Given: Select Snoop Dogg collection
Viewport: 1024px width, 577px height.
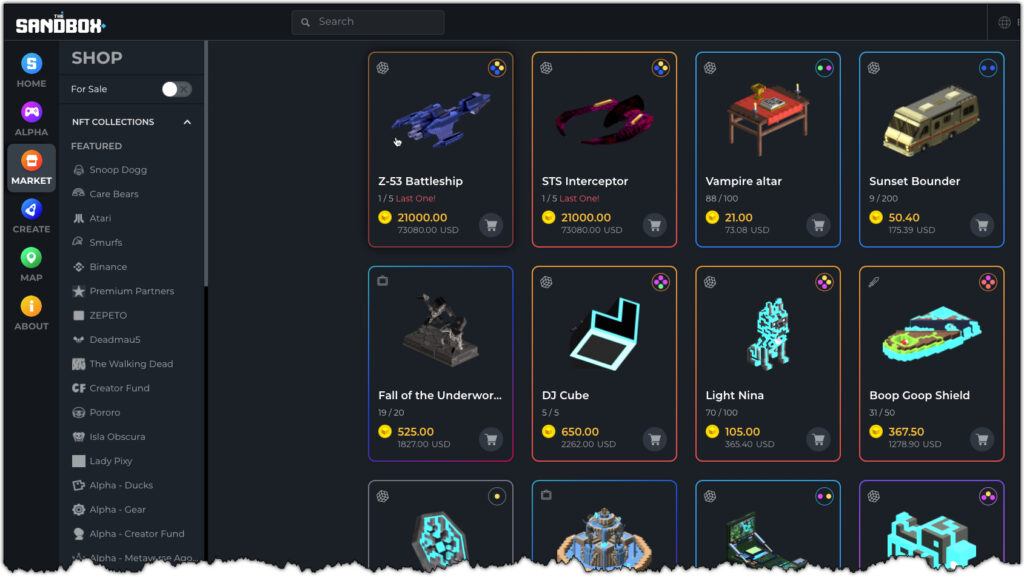Looking at the screenshot, I should [118, 170].
